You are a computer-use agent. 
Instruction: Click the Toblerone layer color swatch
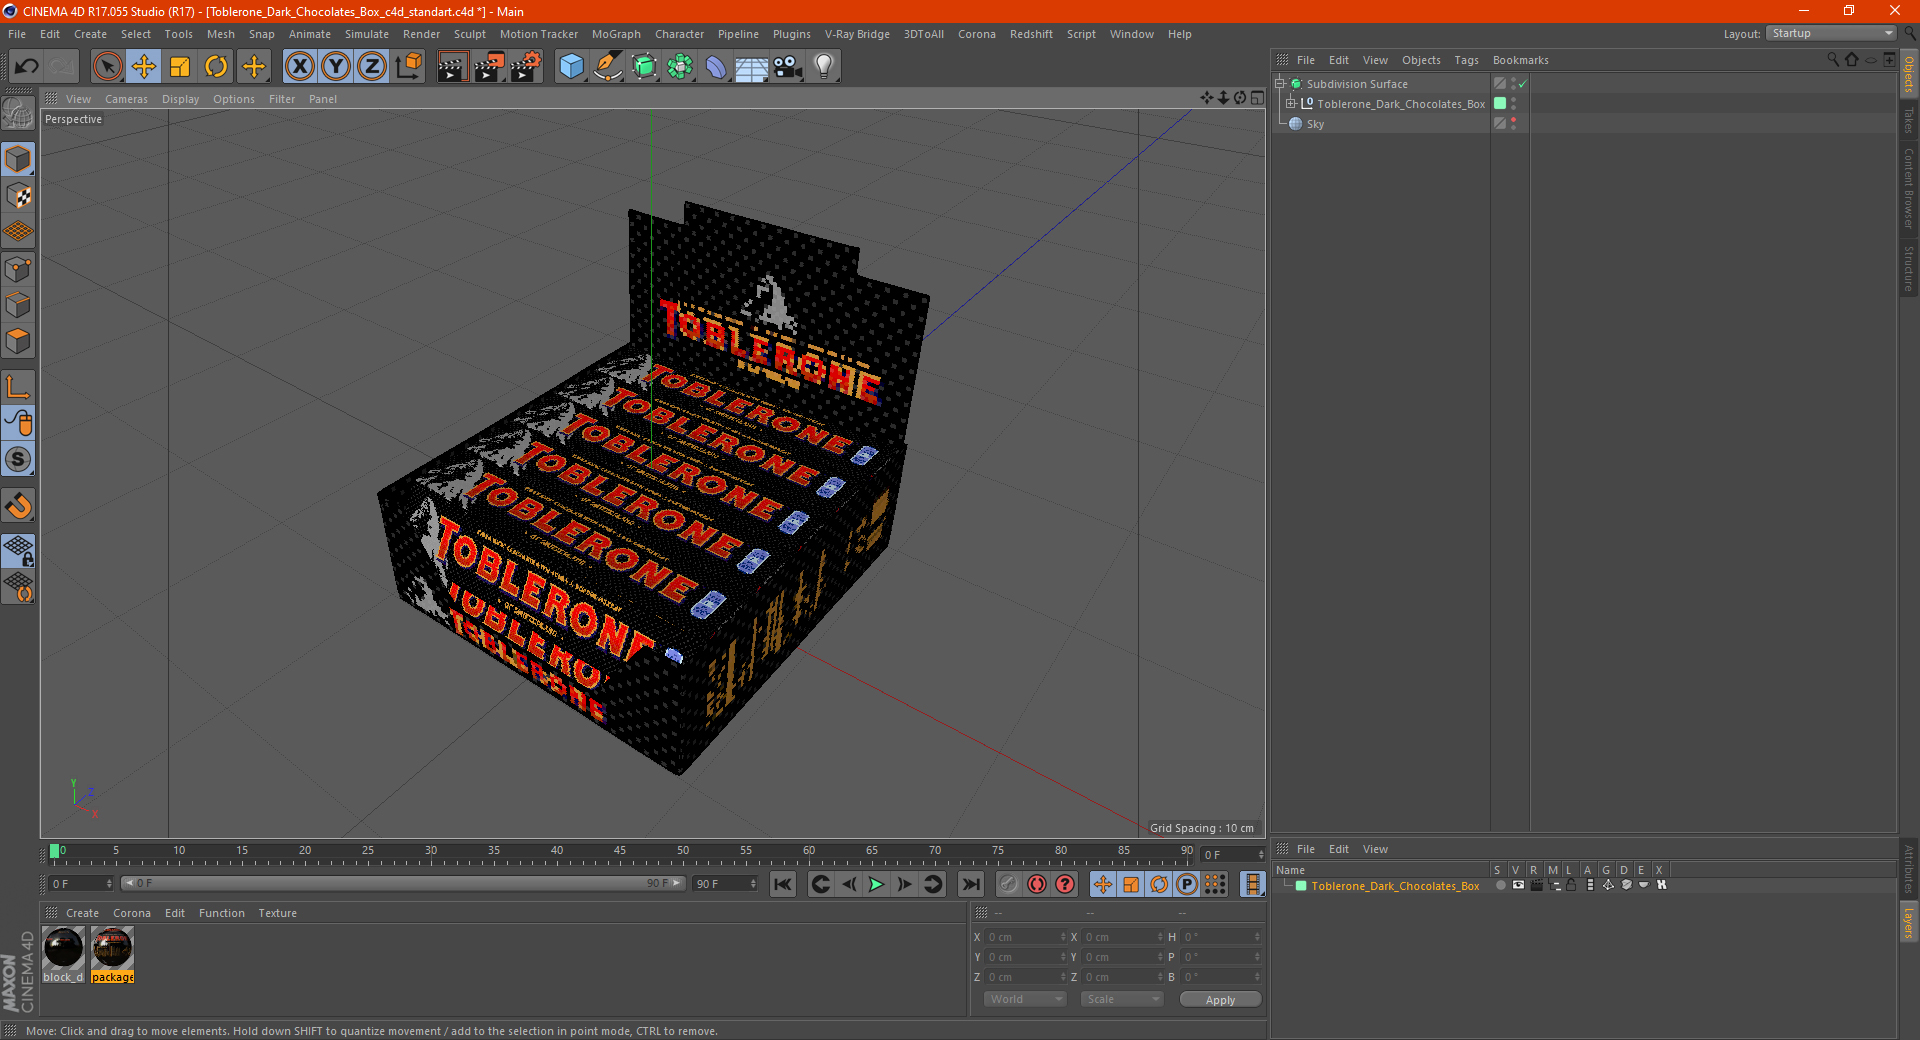pos(1301,886)
